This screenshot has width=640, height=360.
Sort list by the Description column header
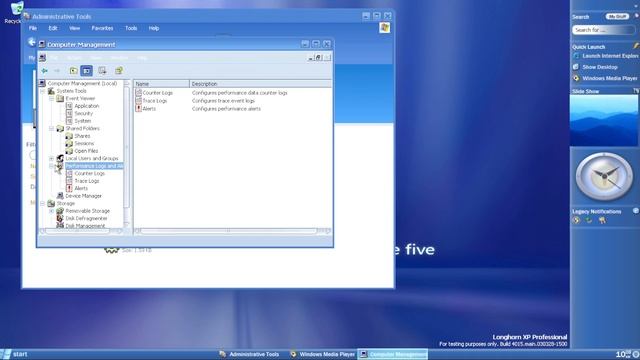(260, 84)
